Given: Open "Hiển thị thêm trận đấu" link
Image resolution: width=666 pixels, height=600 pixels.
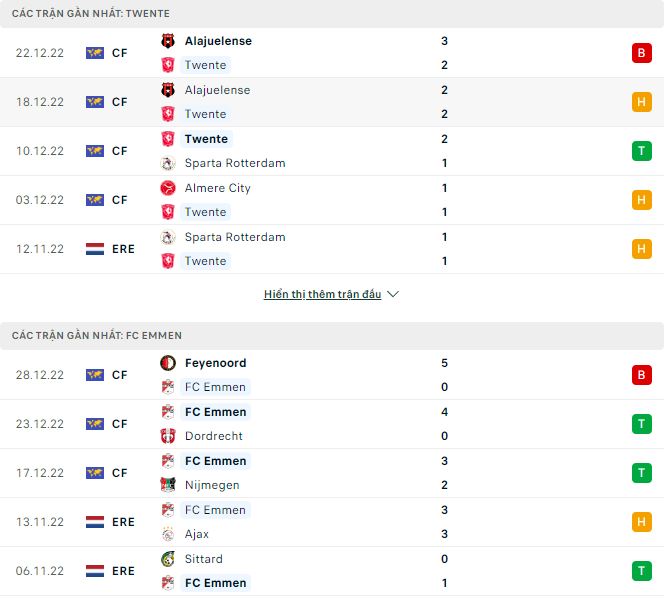Looking at the screenshot, I should click(322, 295).
